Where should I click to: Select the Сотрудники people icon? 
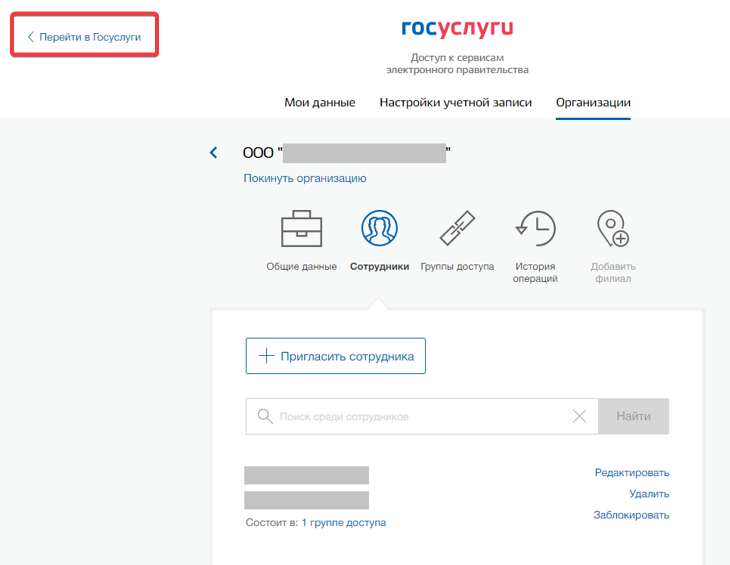[379, 228]
